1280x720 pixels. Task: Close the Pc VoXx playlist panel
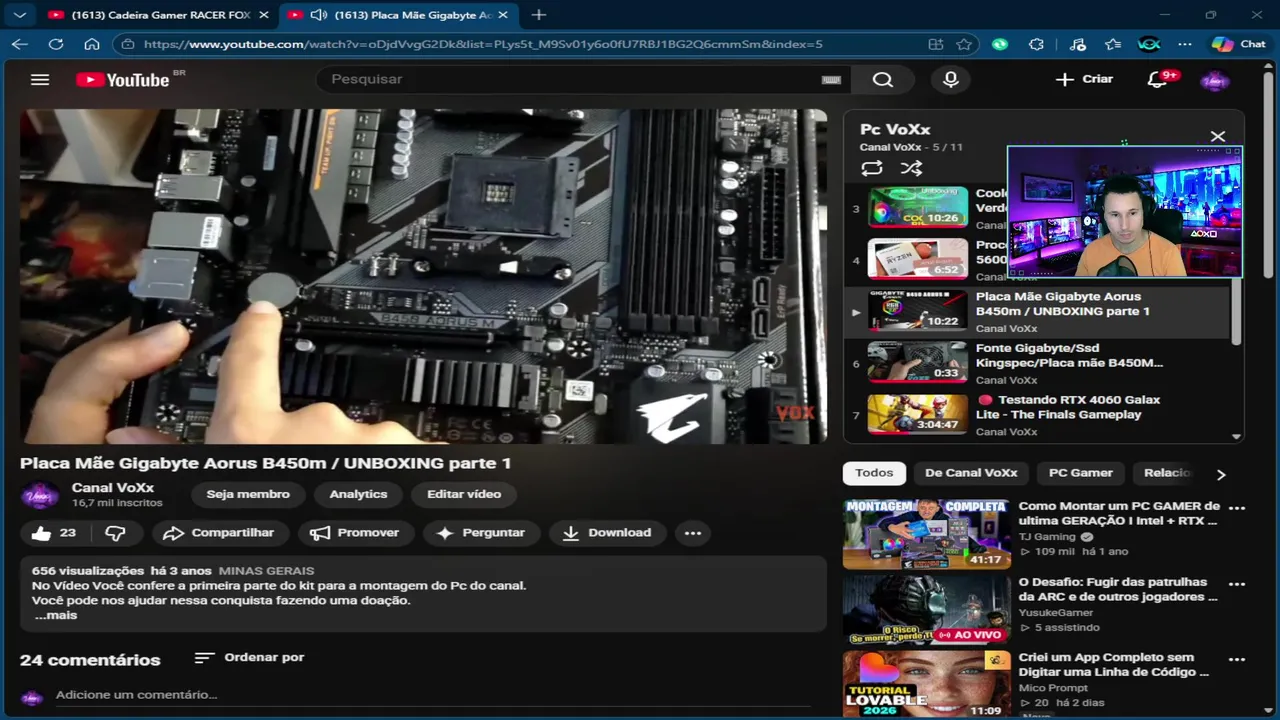click(1217, 136)
